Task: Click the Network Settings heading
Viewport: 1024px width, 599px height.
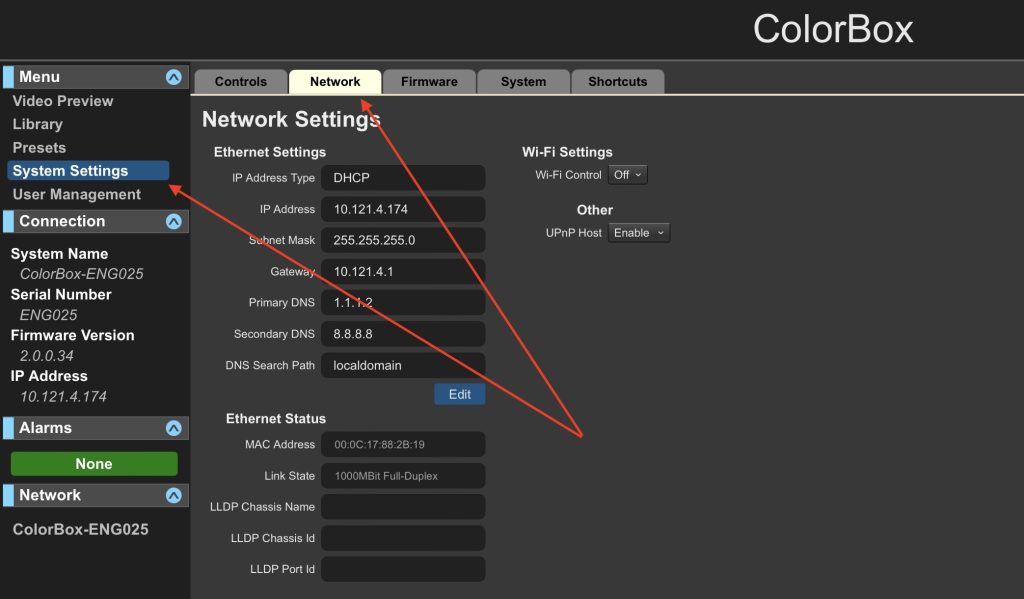Action: (291, 119)
